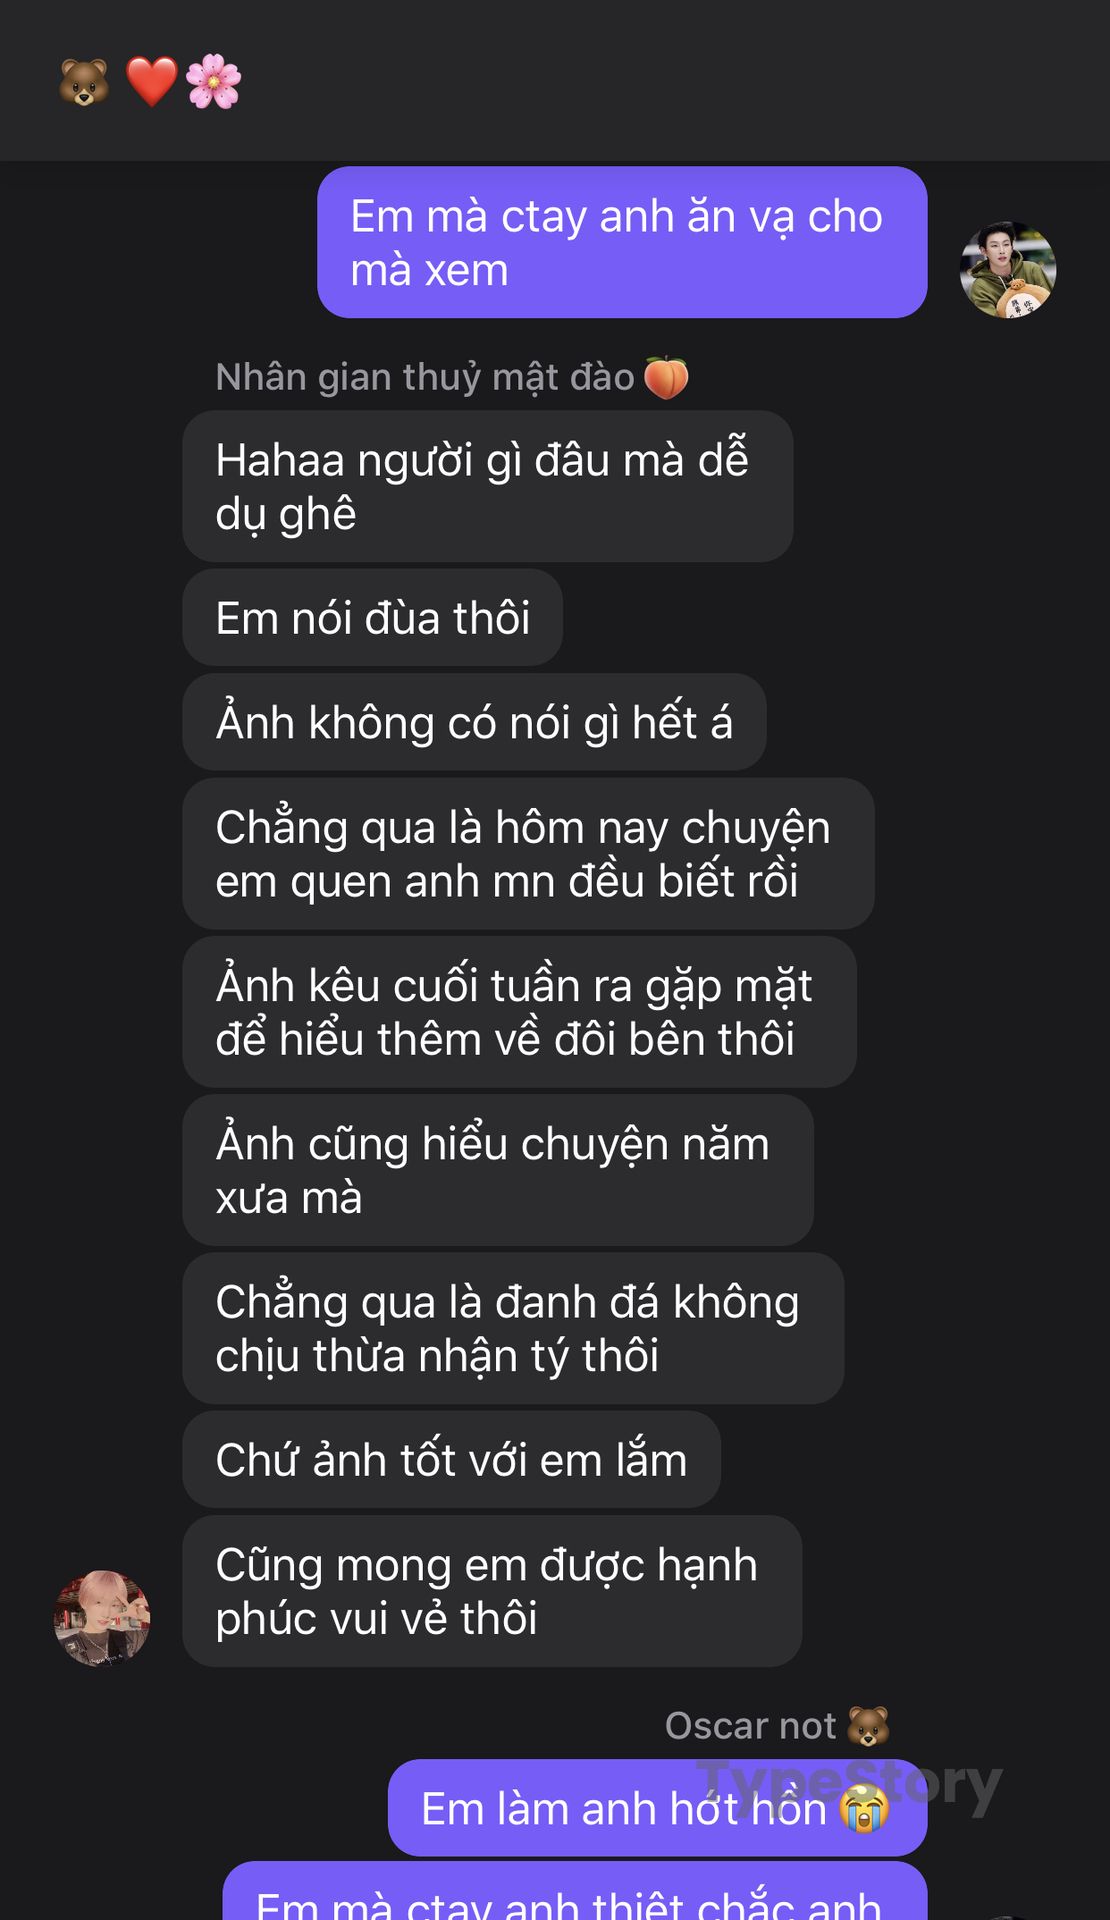This screenshot has height=1920, width=1110.
Task: Tap the peach emoji beside the nickname
Action: point(666,378)
